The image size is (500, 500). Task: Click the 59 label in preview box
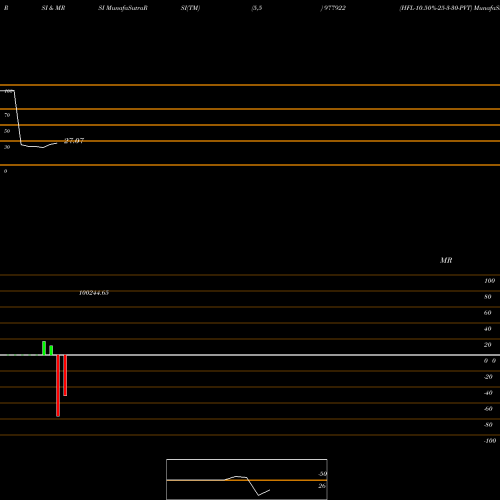click(x=322, y=474)
